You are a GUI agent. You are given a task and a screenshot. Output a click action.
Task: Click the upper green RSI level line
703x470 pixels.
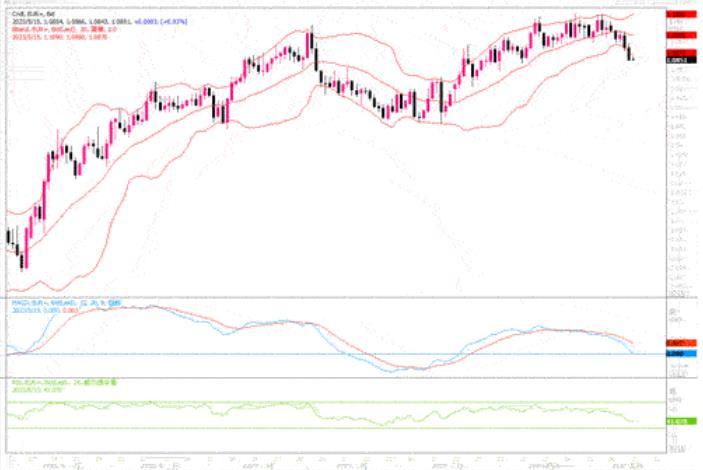(x=300, y=402)
